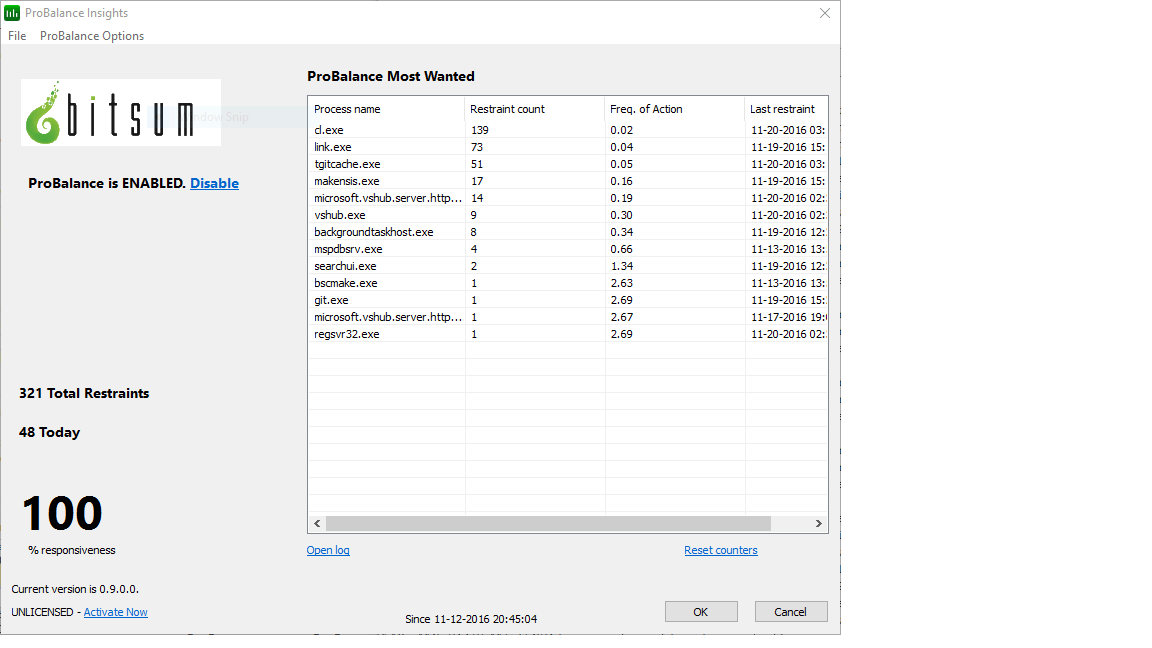Click the horizontal scrollbar left arrow
Viewport: 1152px width, 648px height.
pos(317,523)
